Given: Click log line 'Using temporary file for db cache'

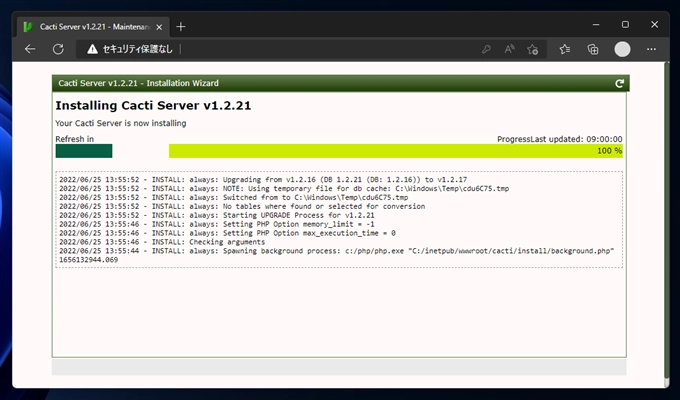Looking at the screenshot, I should coord(284,189).
